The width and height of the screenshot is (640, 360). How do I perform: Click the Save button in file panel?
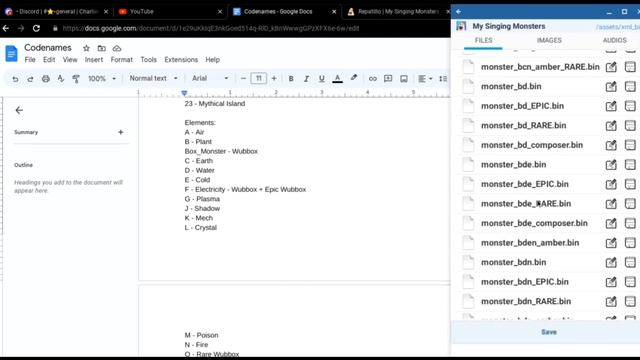[549, 332]
